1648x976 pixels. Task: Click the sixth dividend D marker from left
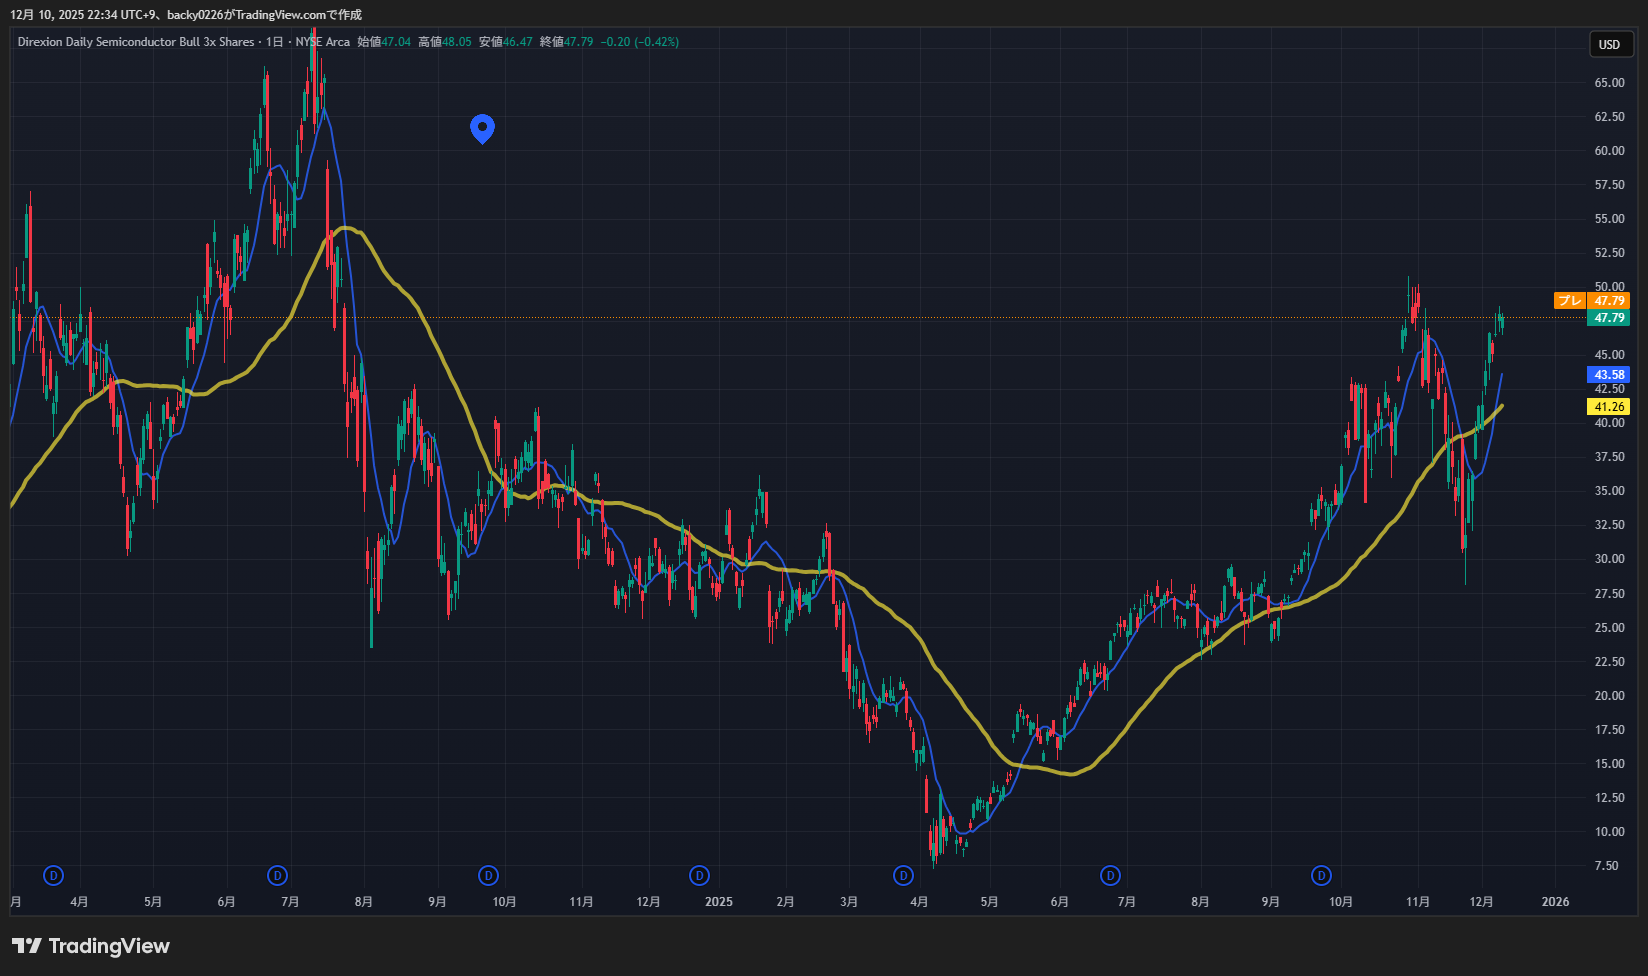click(1110, 876)
